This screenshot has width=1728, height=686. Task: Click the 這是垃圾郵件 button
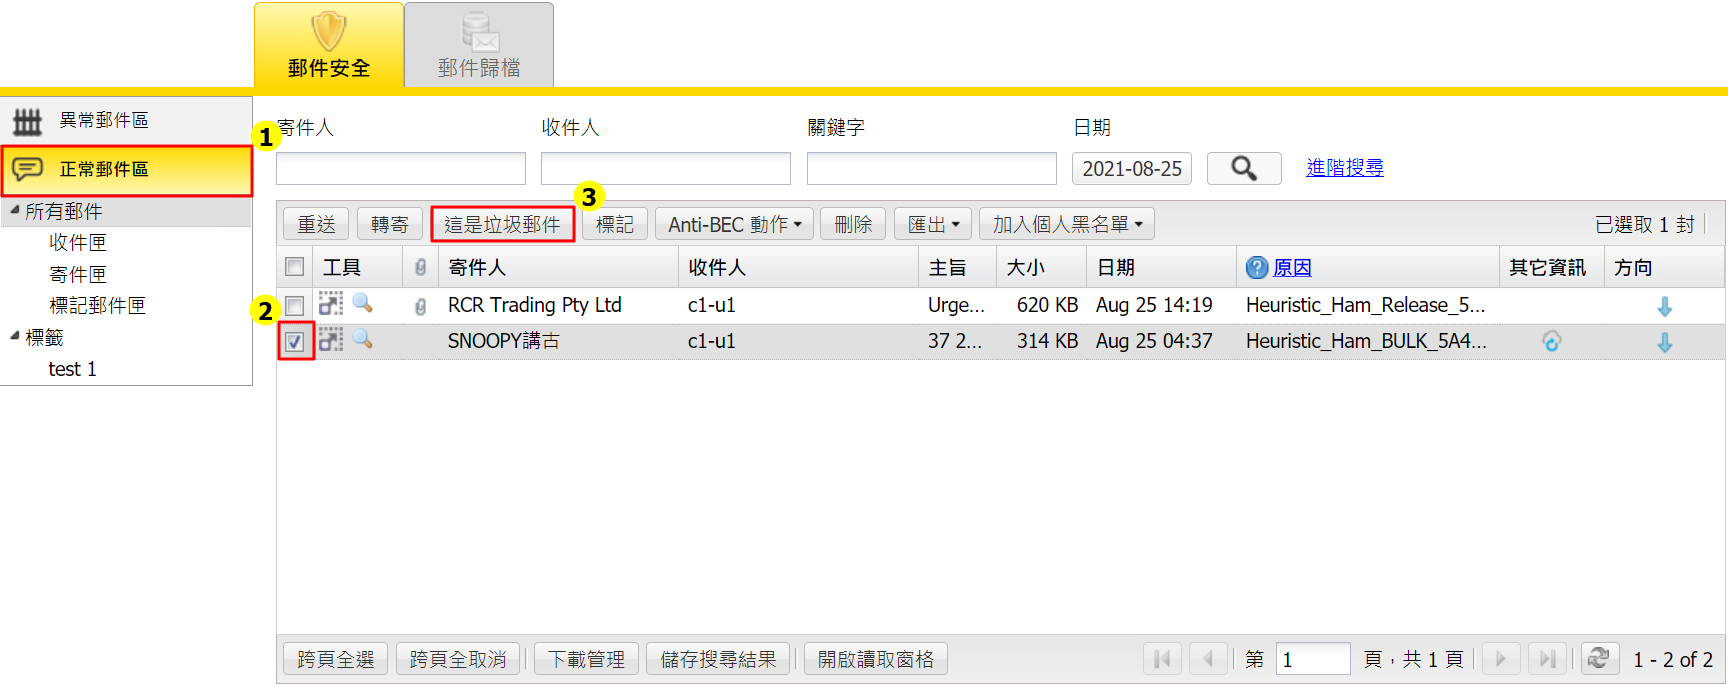pyautogui.click(x=502, y=224)
